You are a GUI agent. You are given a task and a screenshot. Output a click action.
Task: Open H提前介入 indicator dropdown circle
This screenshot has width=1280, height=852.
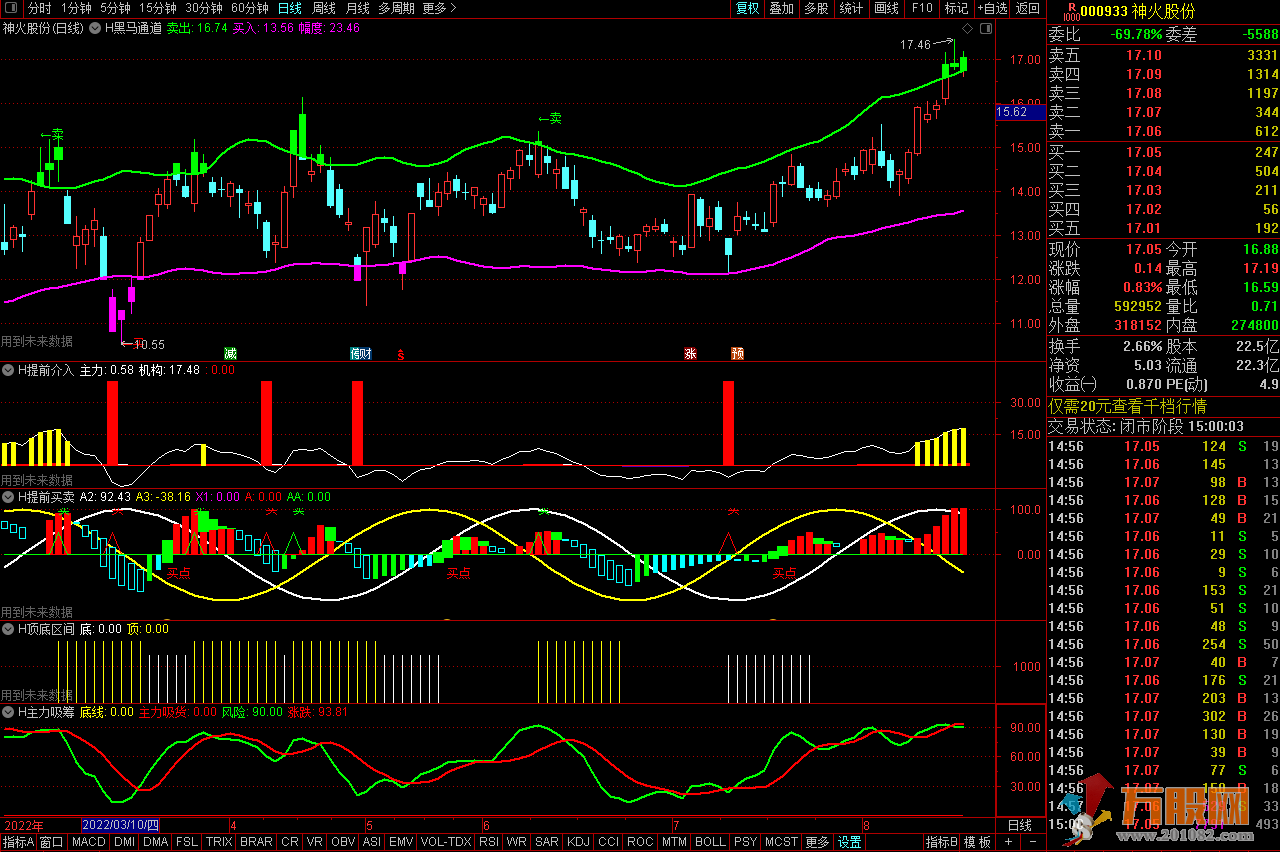point(9,370)
